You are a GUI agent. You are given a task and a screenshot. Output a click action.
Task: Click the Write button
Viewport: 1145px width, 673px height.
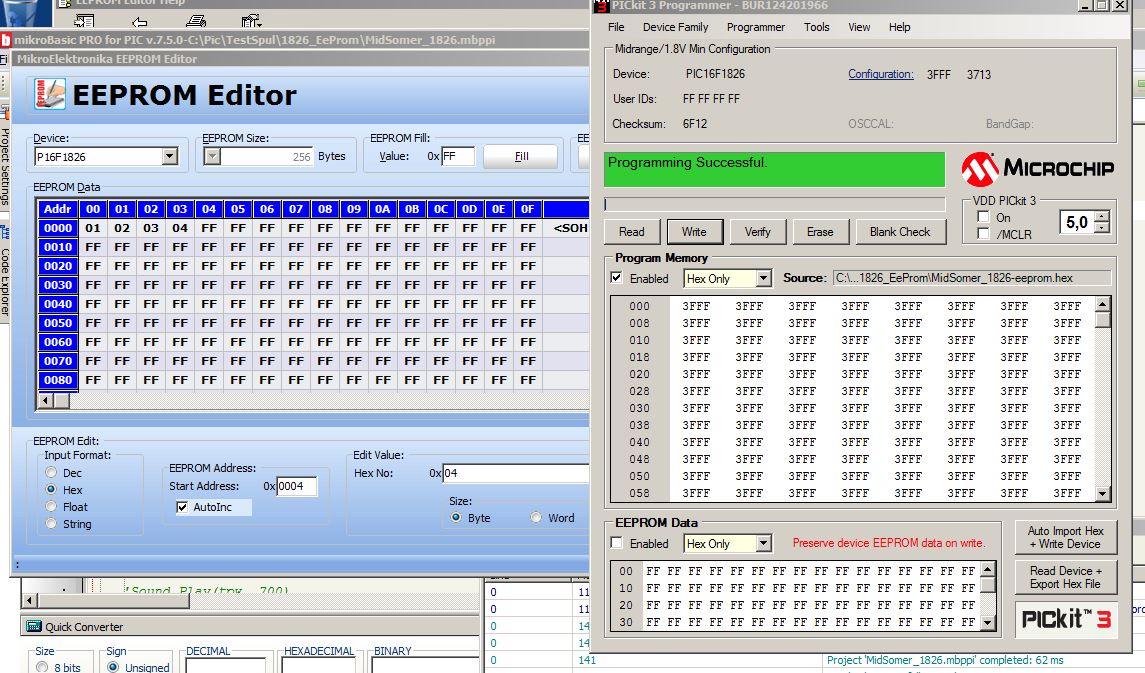coord(694,231)
